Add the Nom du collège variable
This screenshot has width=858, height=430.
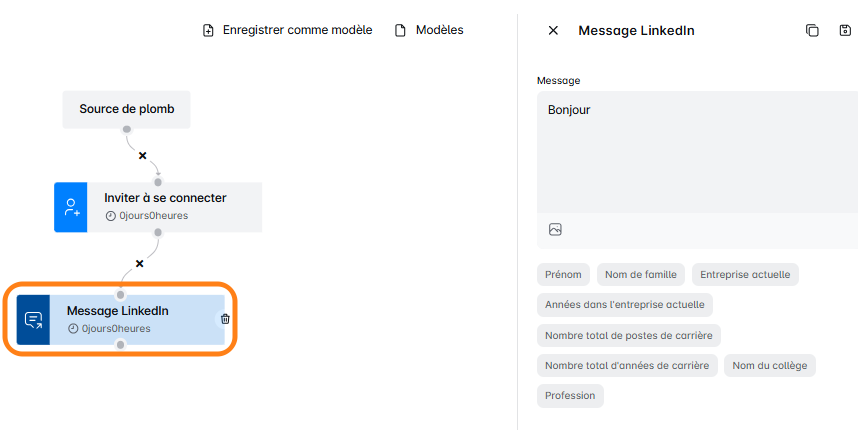coord(769,365)
